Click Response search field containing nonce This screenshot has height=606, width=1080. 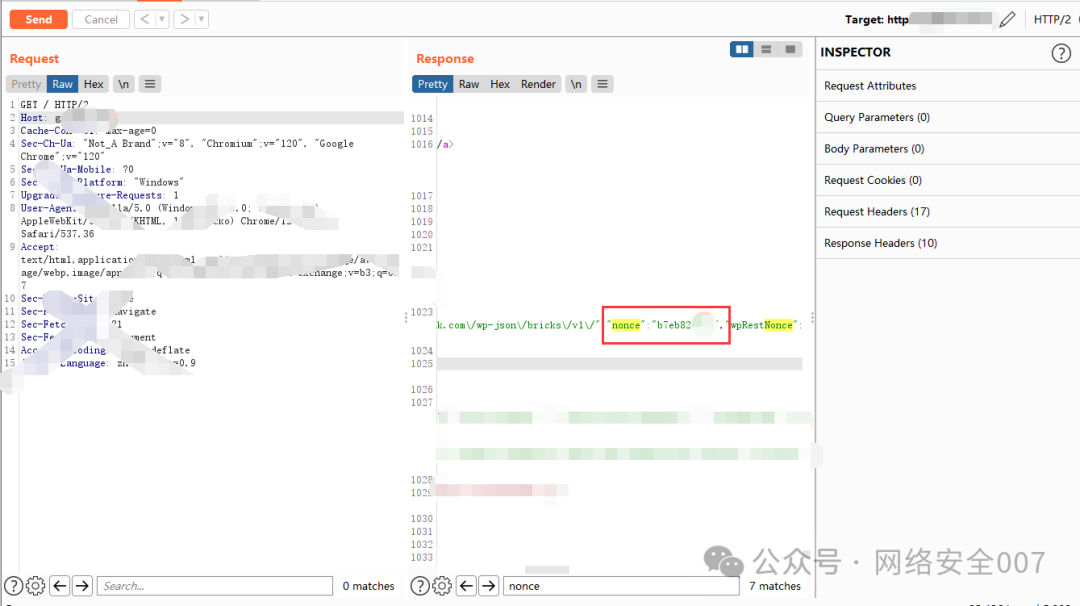(621, 586)
